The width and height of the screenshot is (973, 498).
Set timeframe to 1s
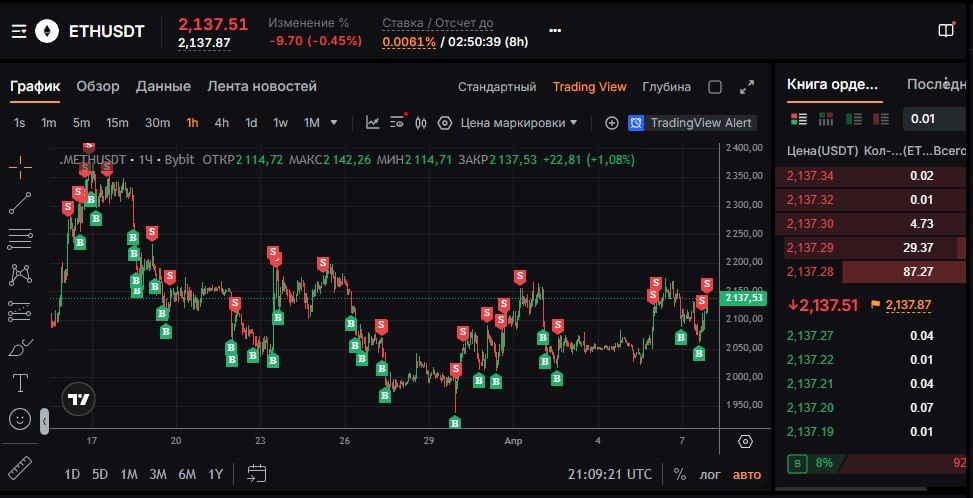[x=19, y=123]
